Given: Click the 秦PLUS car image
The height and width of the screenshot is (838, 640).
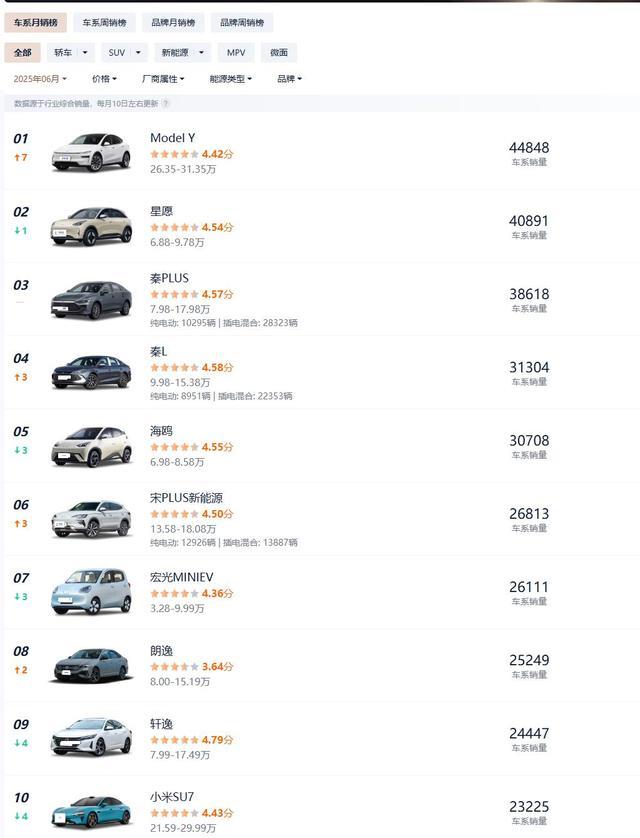Looking at the screenshot, I should (90, 299).
